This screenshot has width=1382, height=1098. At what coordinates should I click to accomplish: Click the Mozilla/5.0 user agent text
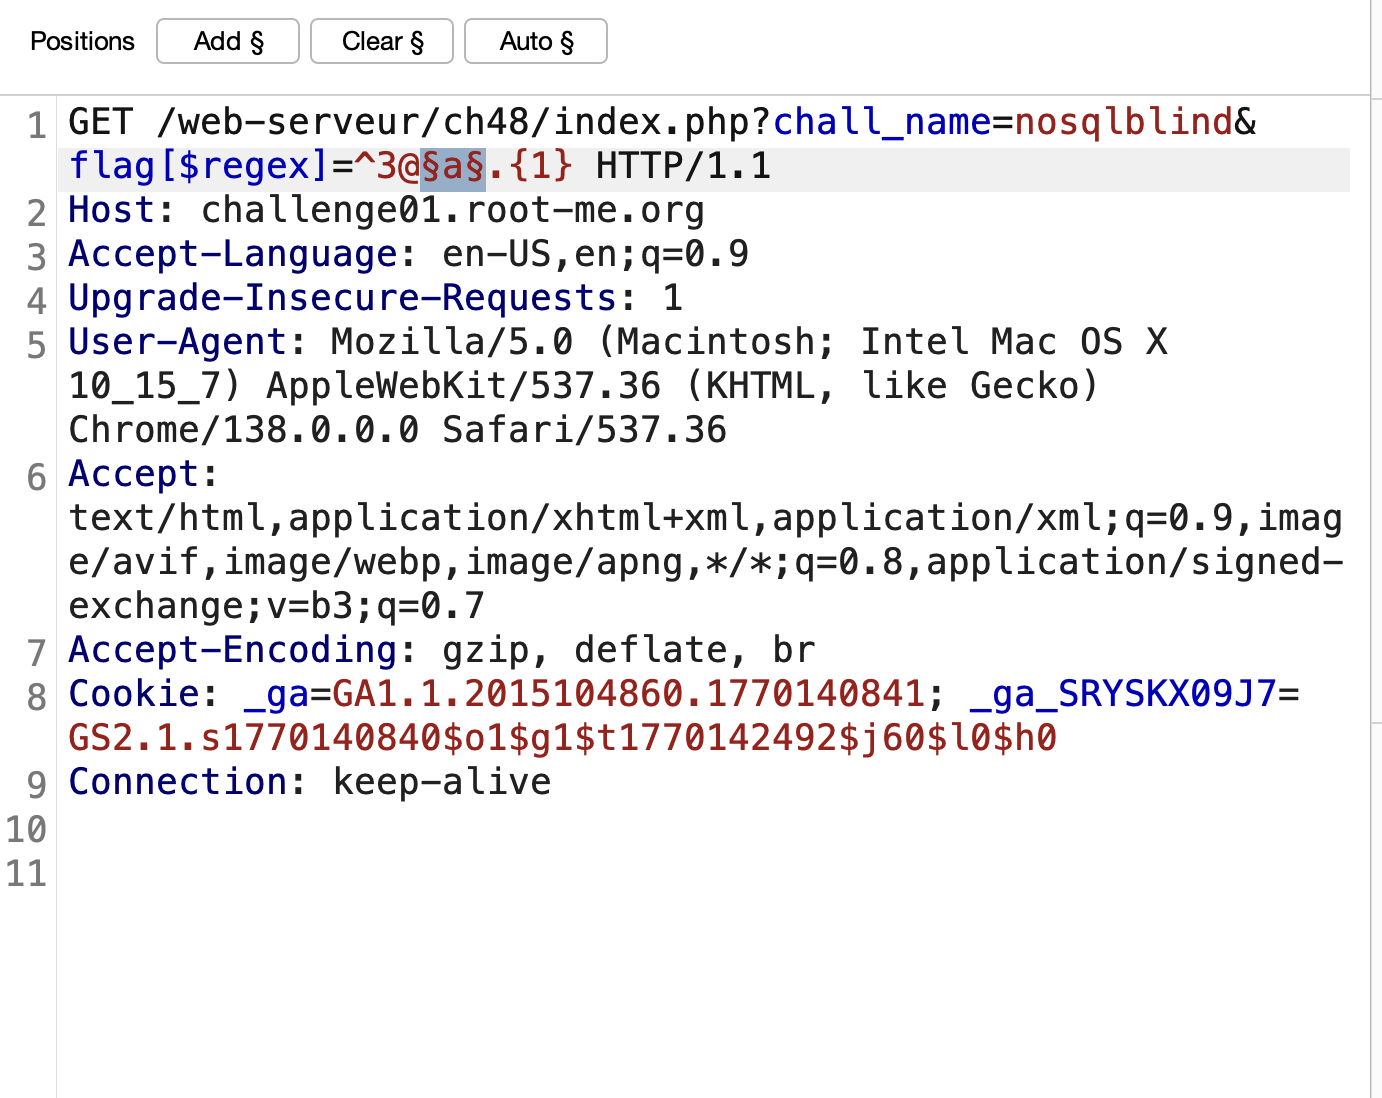[453, 342]
